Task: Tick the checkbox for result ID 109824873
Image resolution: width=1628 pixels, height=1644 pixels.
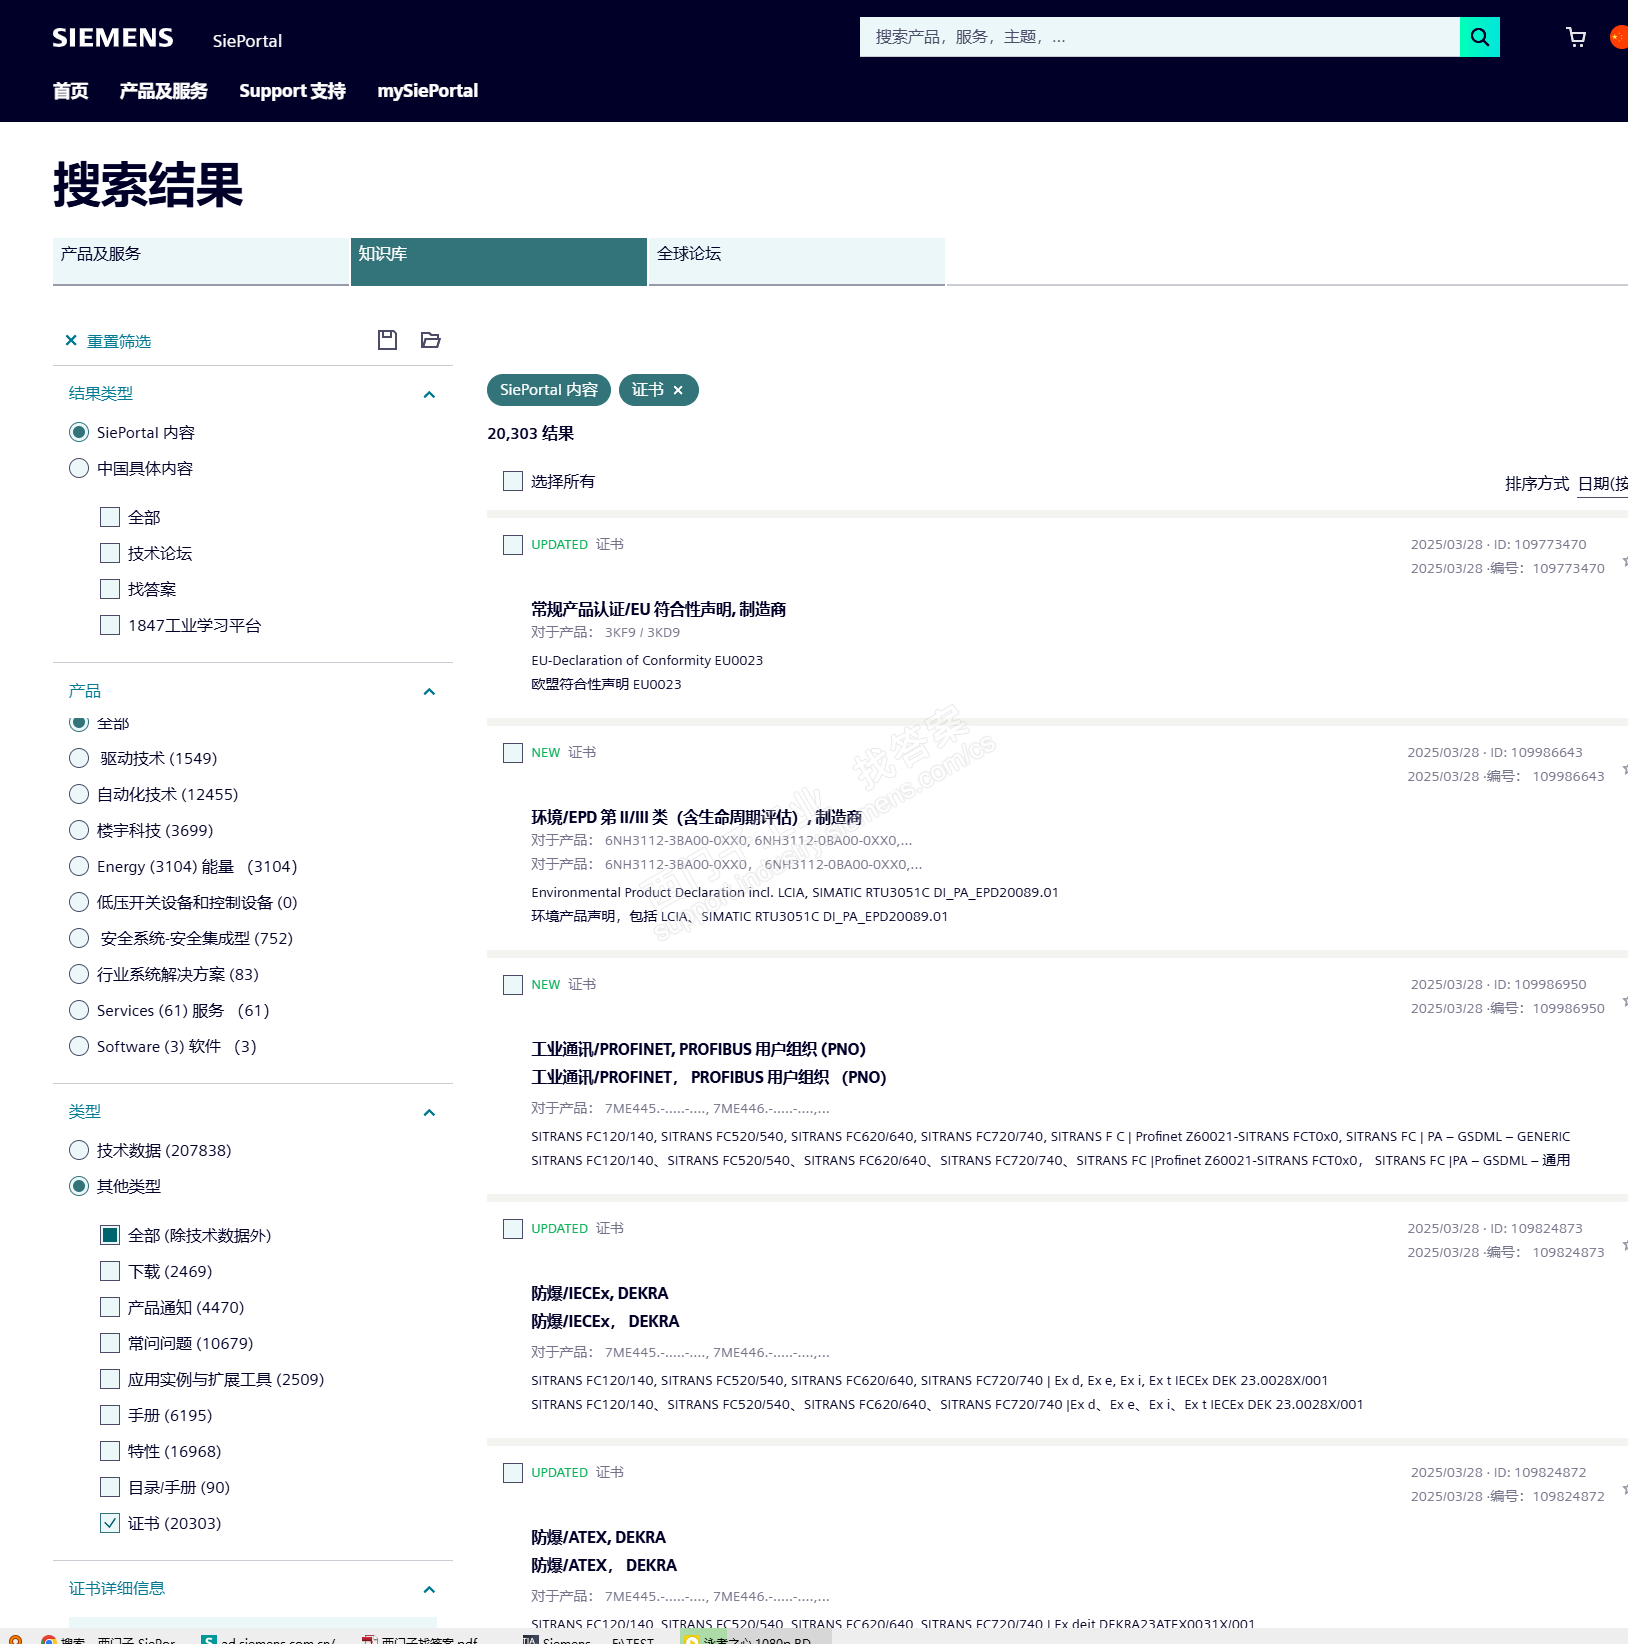Action: tap(513, 1229)
